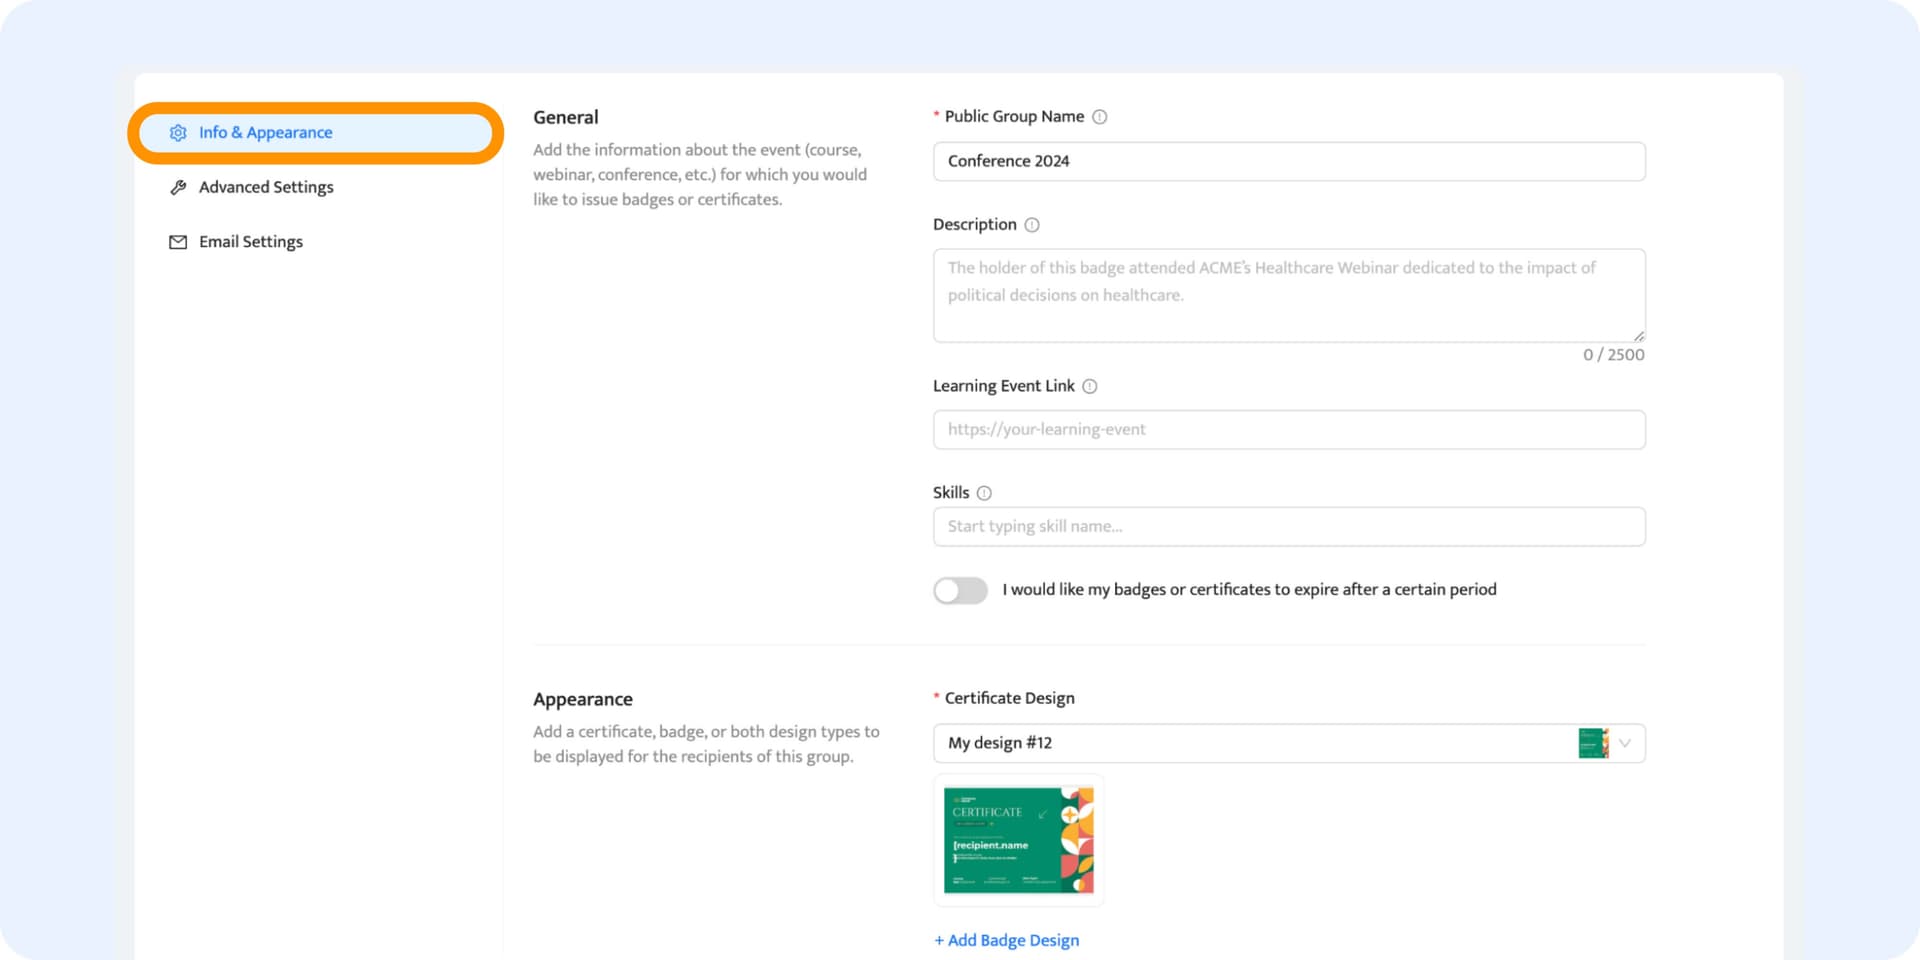Image resolution: width=1920 pixels, height=960 pixels.
Task: Click the info icon beside the Description label
Action: (1031, 224)
